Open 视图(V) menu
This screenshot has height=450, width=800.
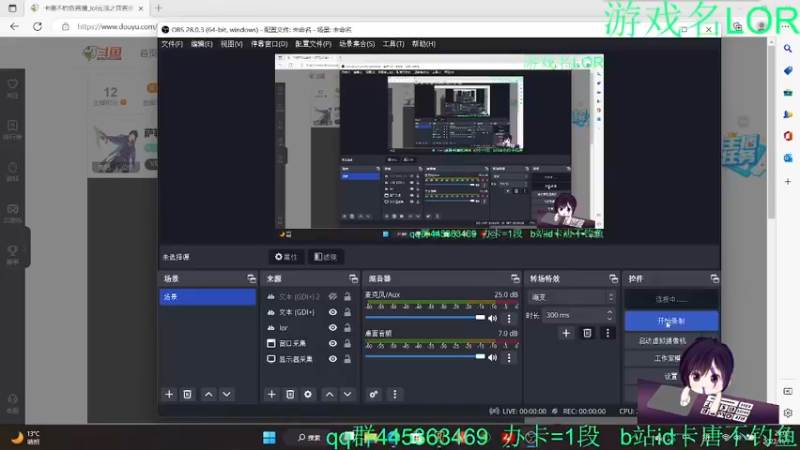231,44
